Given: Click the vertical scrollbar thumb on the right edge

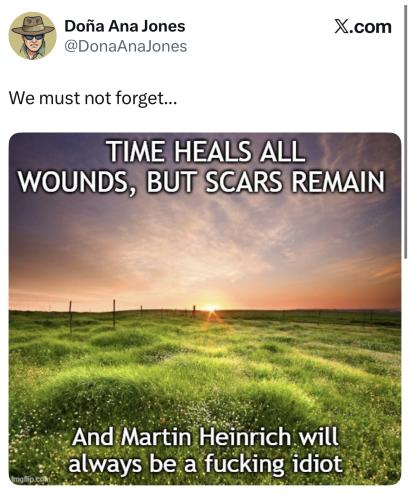Looking at the screenshot, I should pyautogui.click(x=406, y=130).
